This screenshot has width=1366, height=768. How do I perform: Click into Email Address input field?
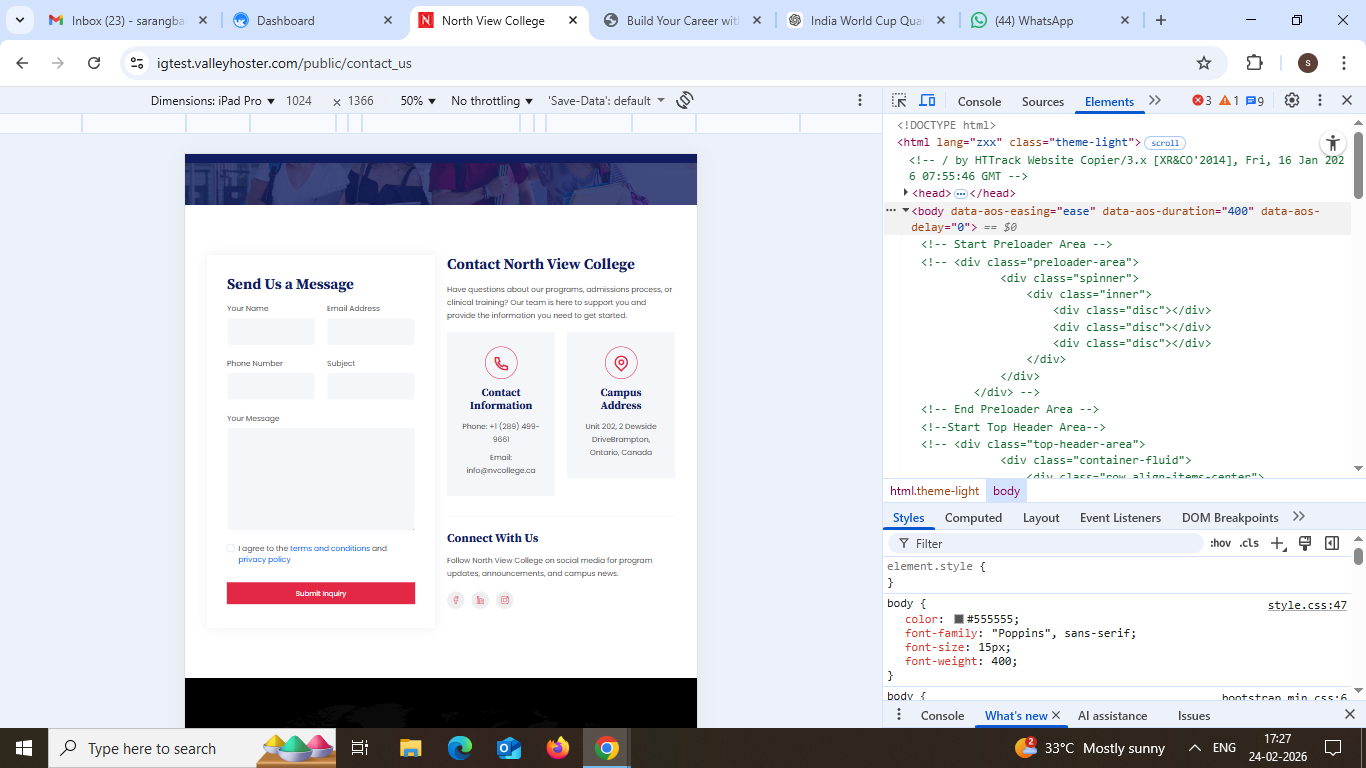(x=371, y=332)
